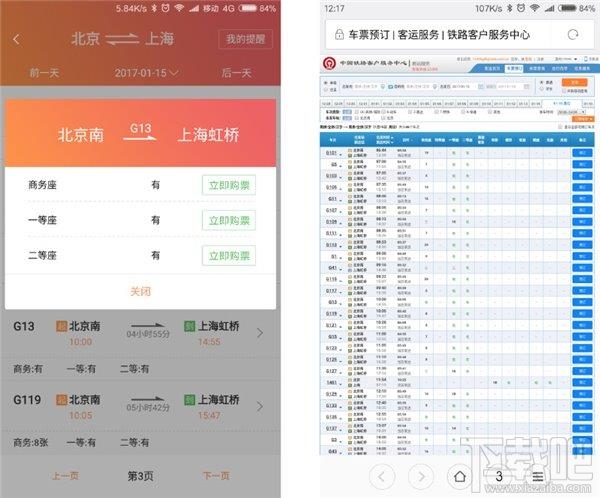600x498 pixels.
Task: Tap the alarm icon in the right phone status bar
Action: [x=521, y=8]
